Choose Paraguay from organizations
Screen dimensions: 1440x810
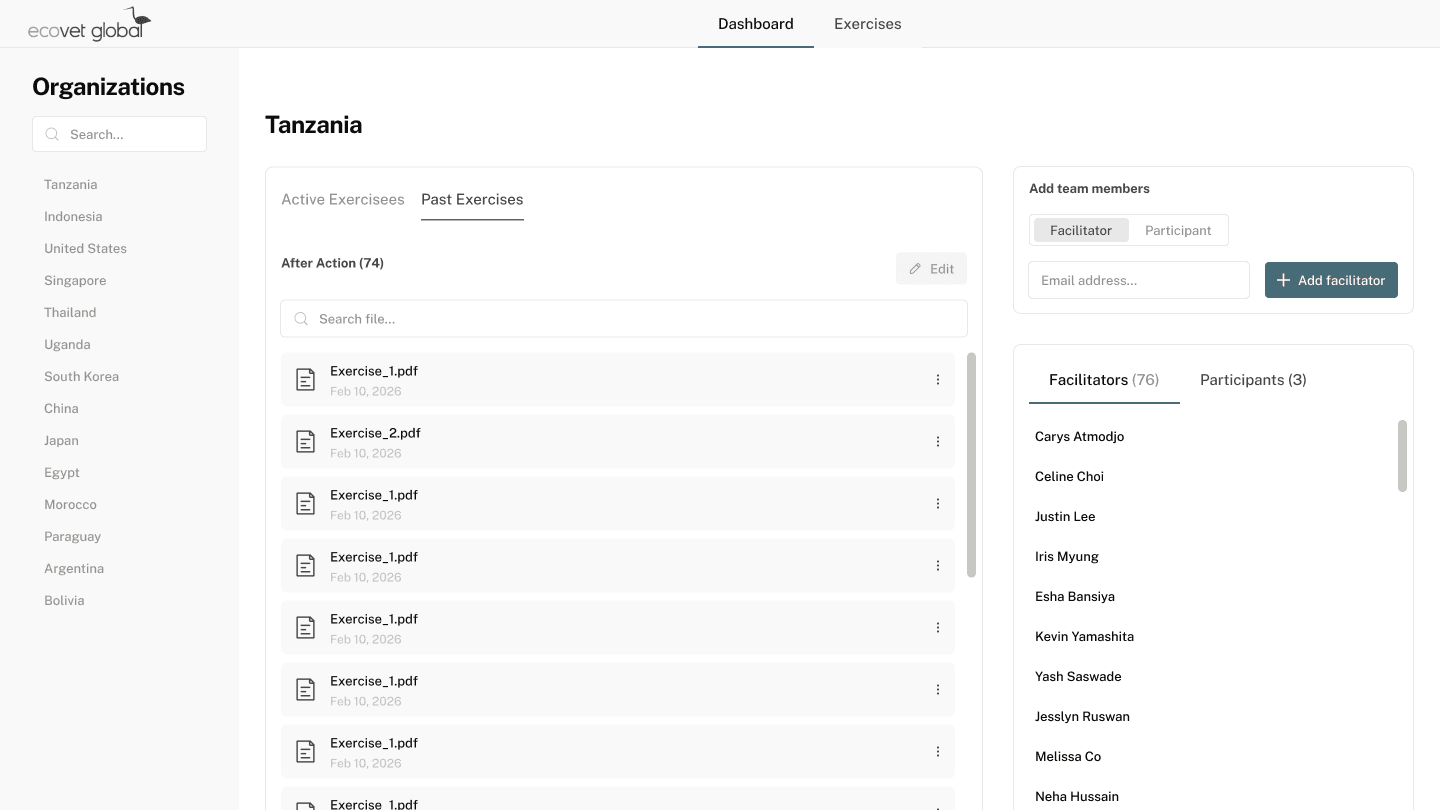click(x=72, y=537)
